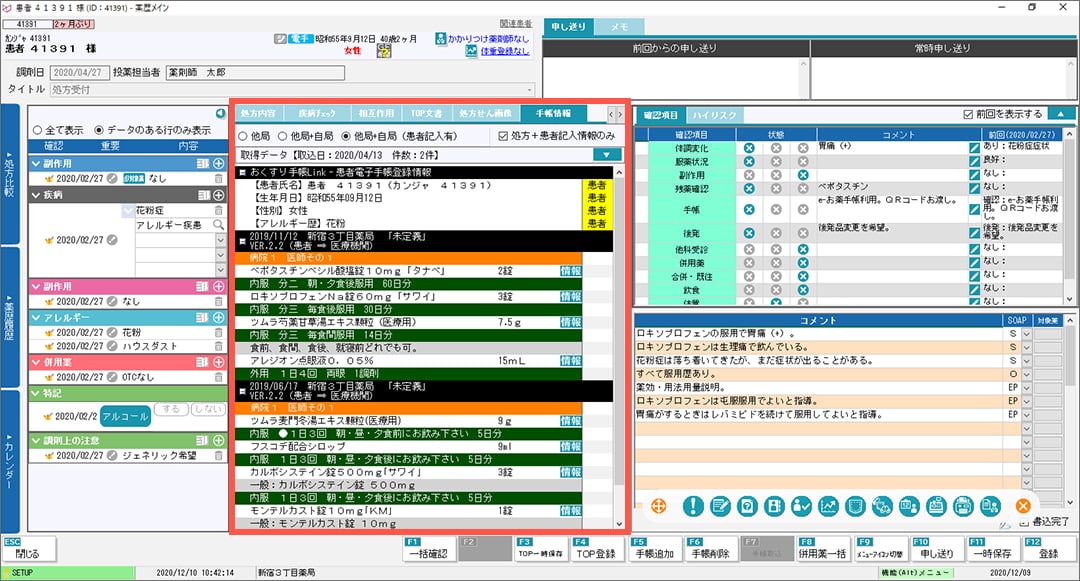This screenshot has width=1080, height=581.
Task: Click the 調剤日 date field
Action: [x=79, y=72]
